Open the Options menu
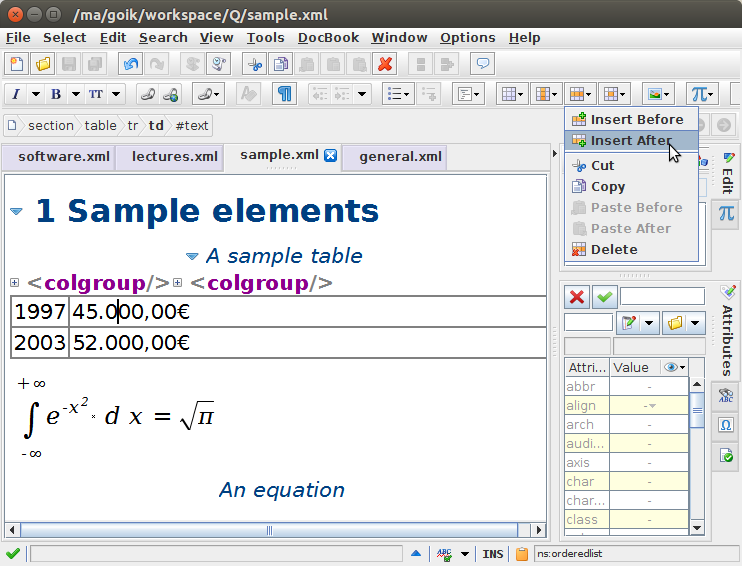The height and width of the screenshot is (566, 742). [468, 37]
